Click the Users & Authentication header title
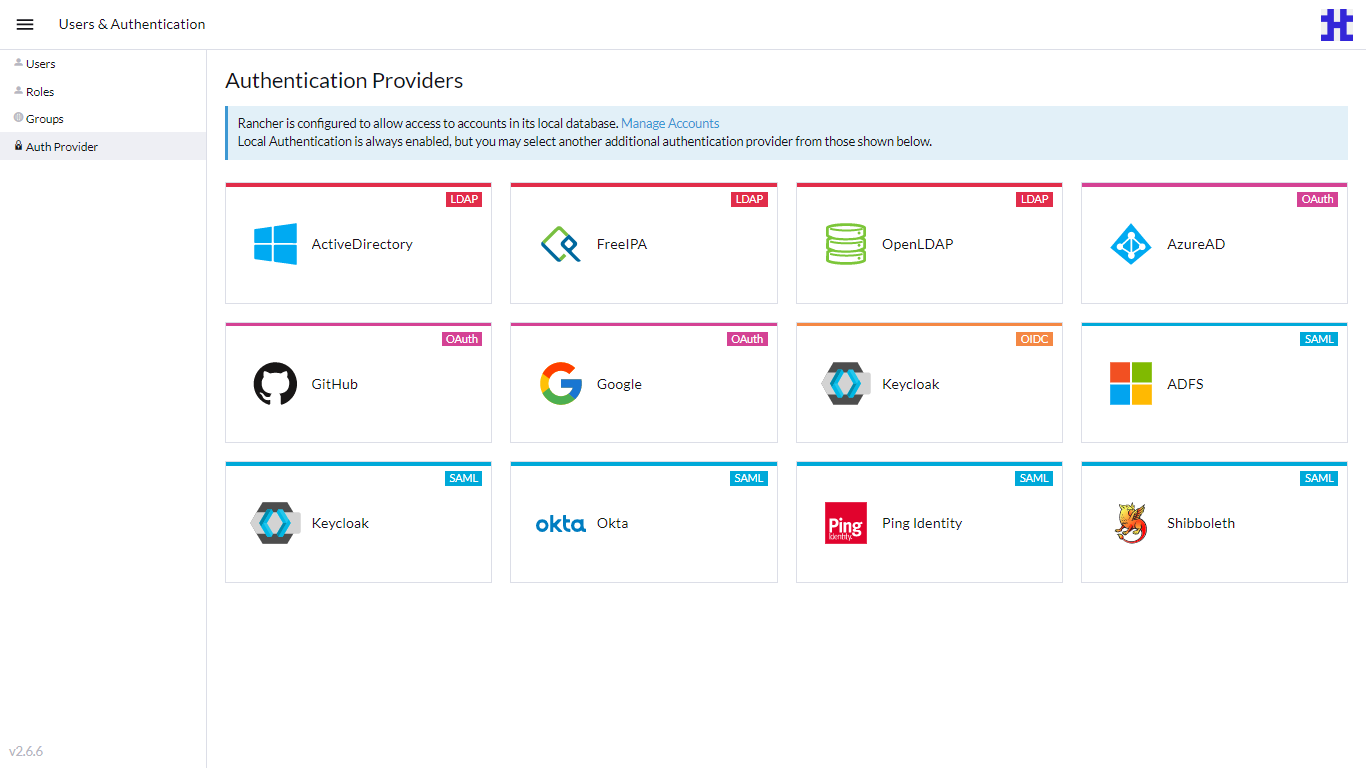Screen dimensions: 1366x768 pos(132,24)
